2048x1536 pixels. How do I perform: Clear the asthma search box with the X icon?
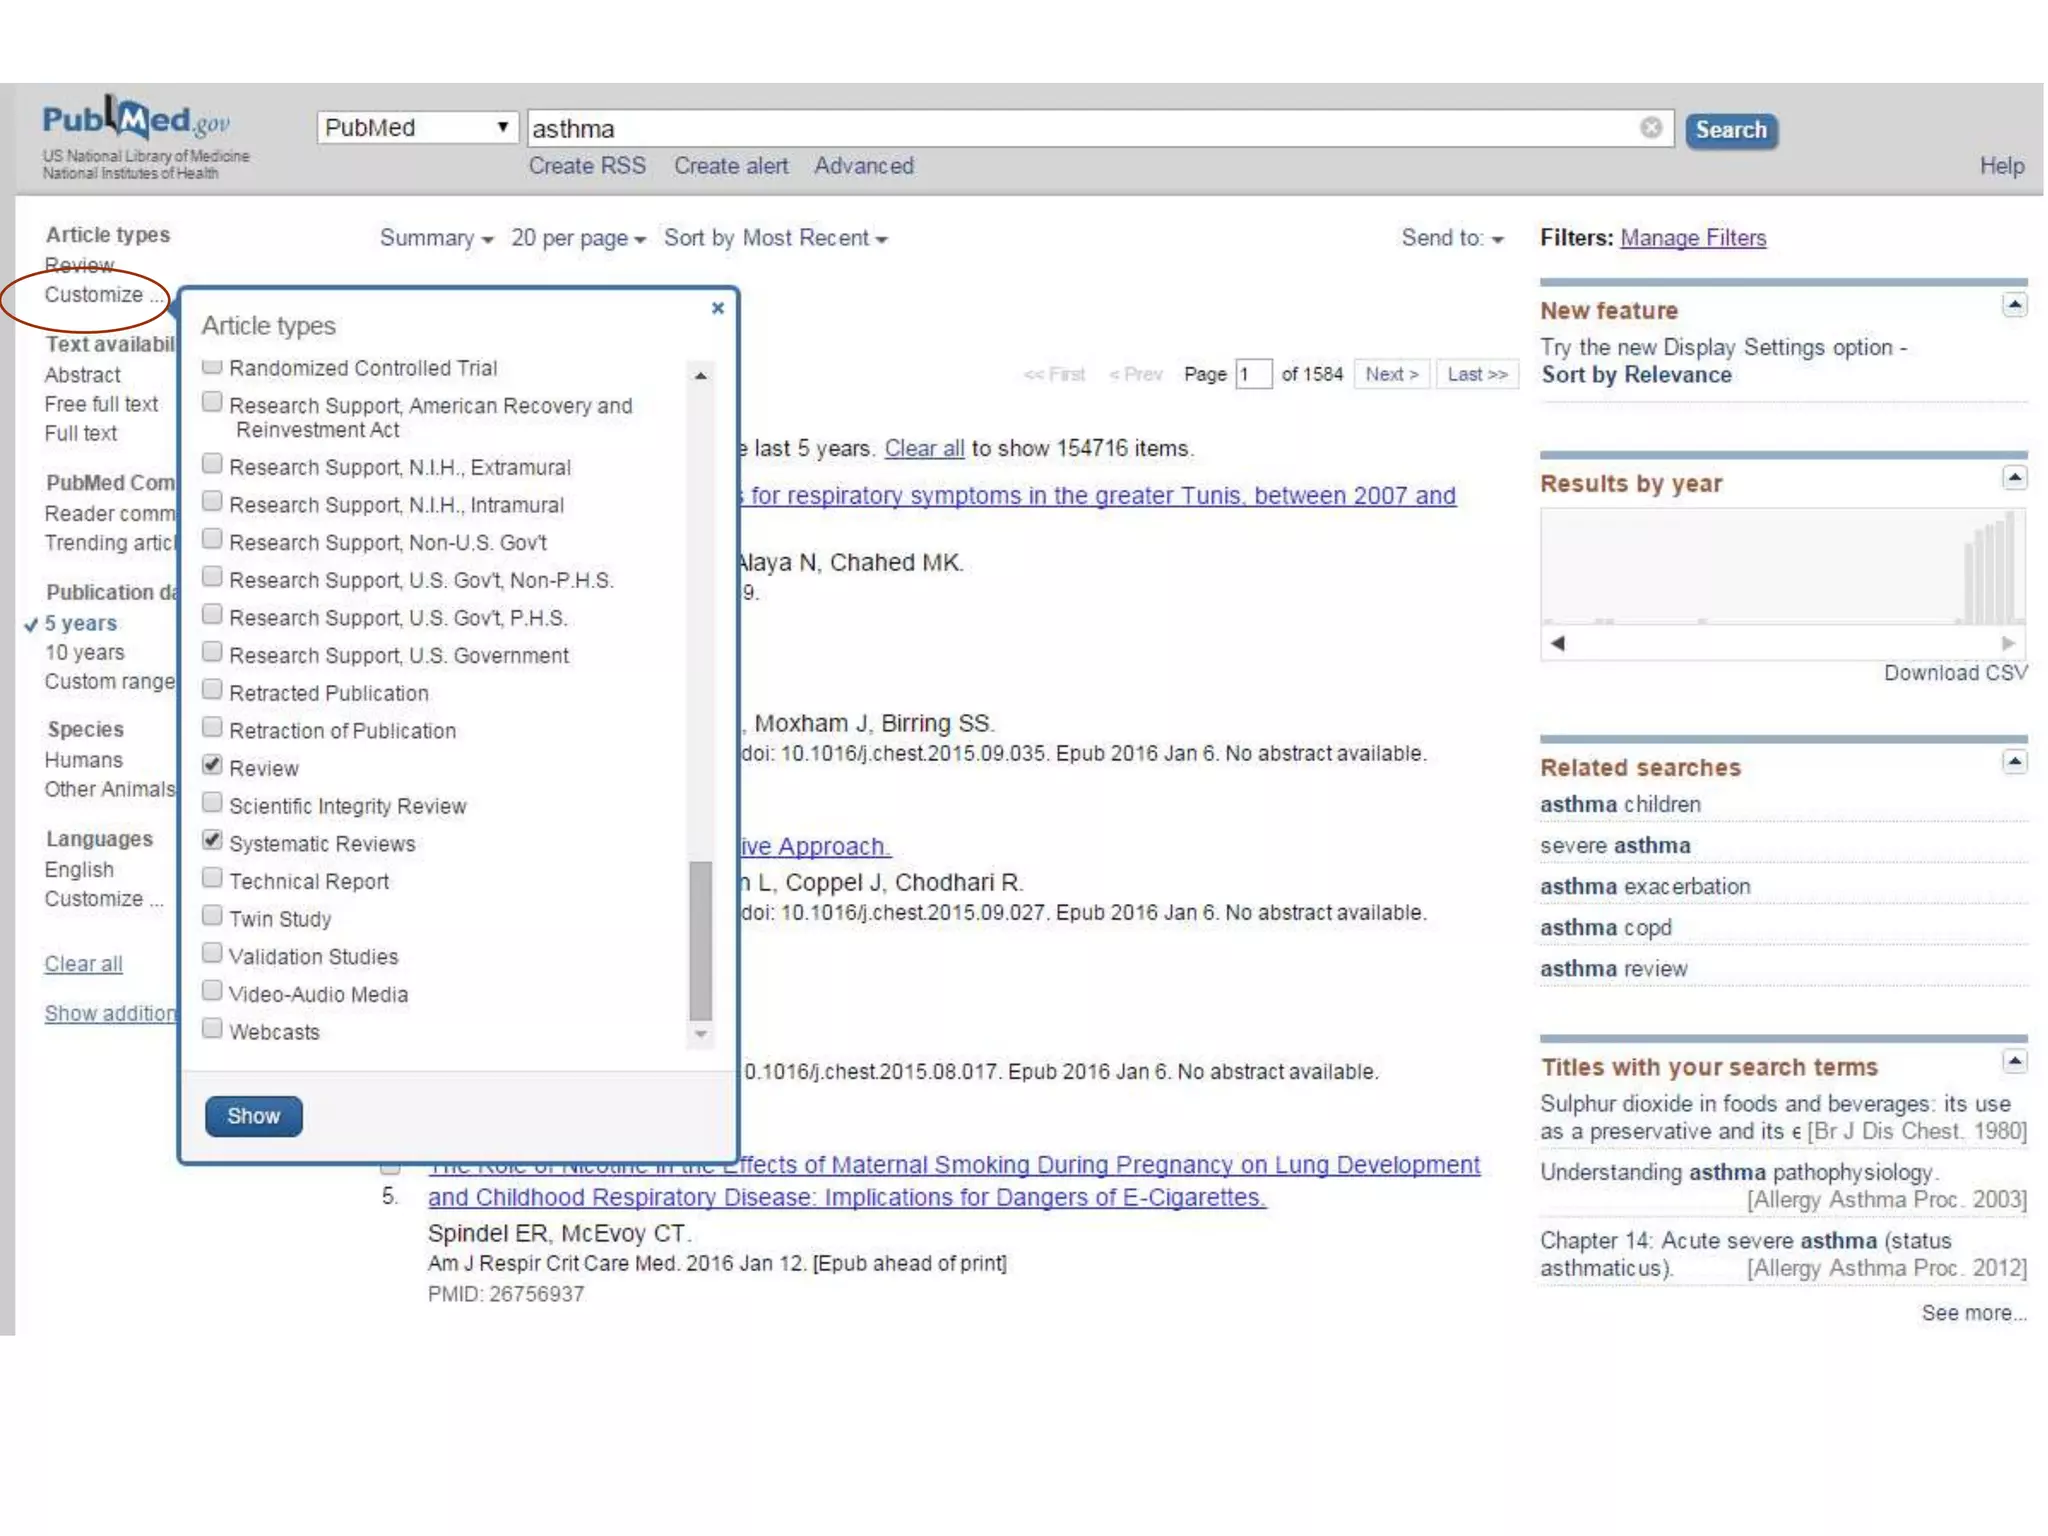[1650, 128]
